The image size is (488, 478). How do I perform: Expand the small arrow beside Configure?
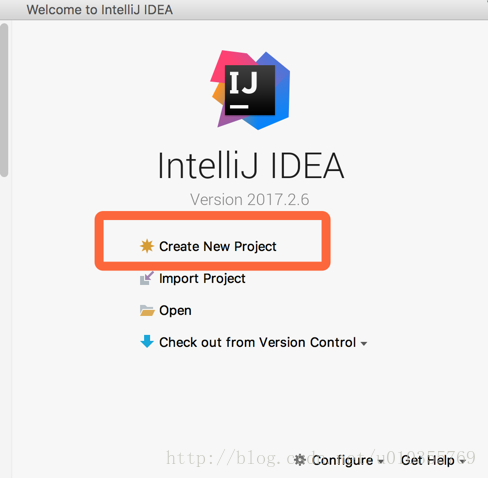pos(380,461)
